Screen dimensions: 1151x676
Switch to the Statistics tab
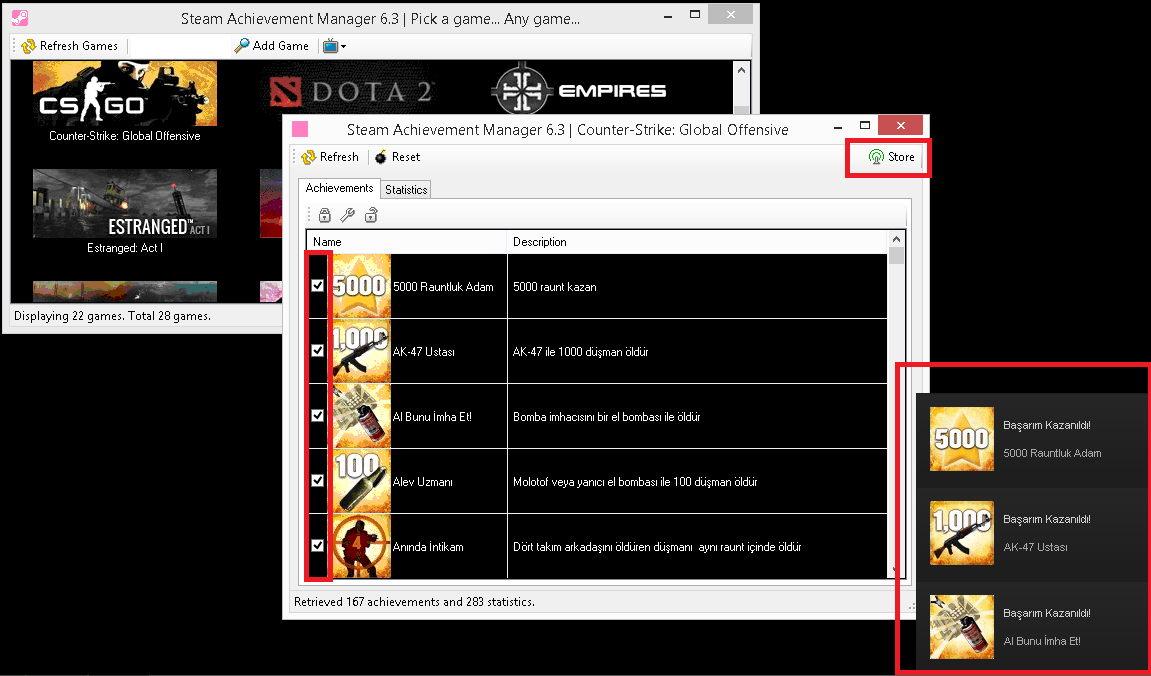tap(406, 189)
